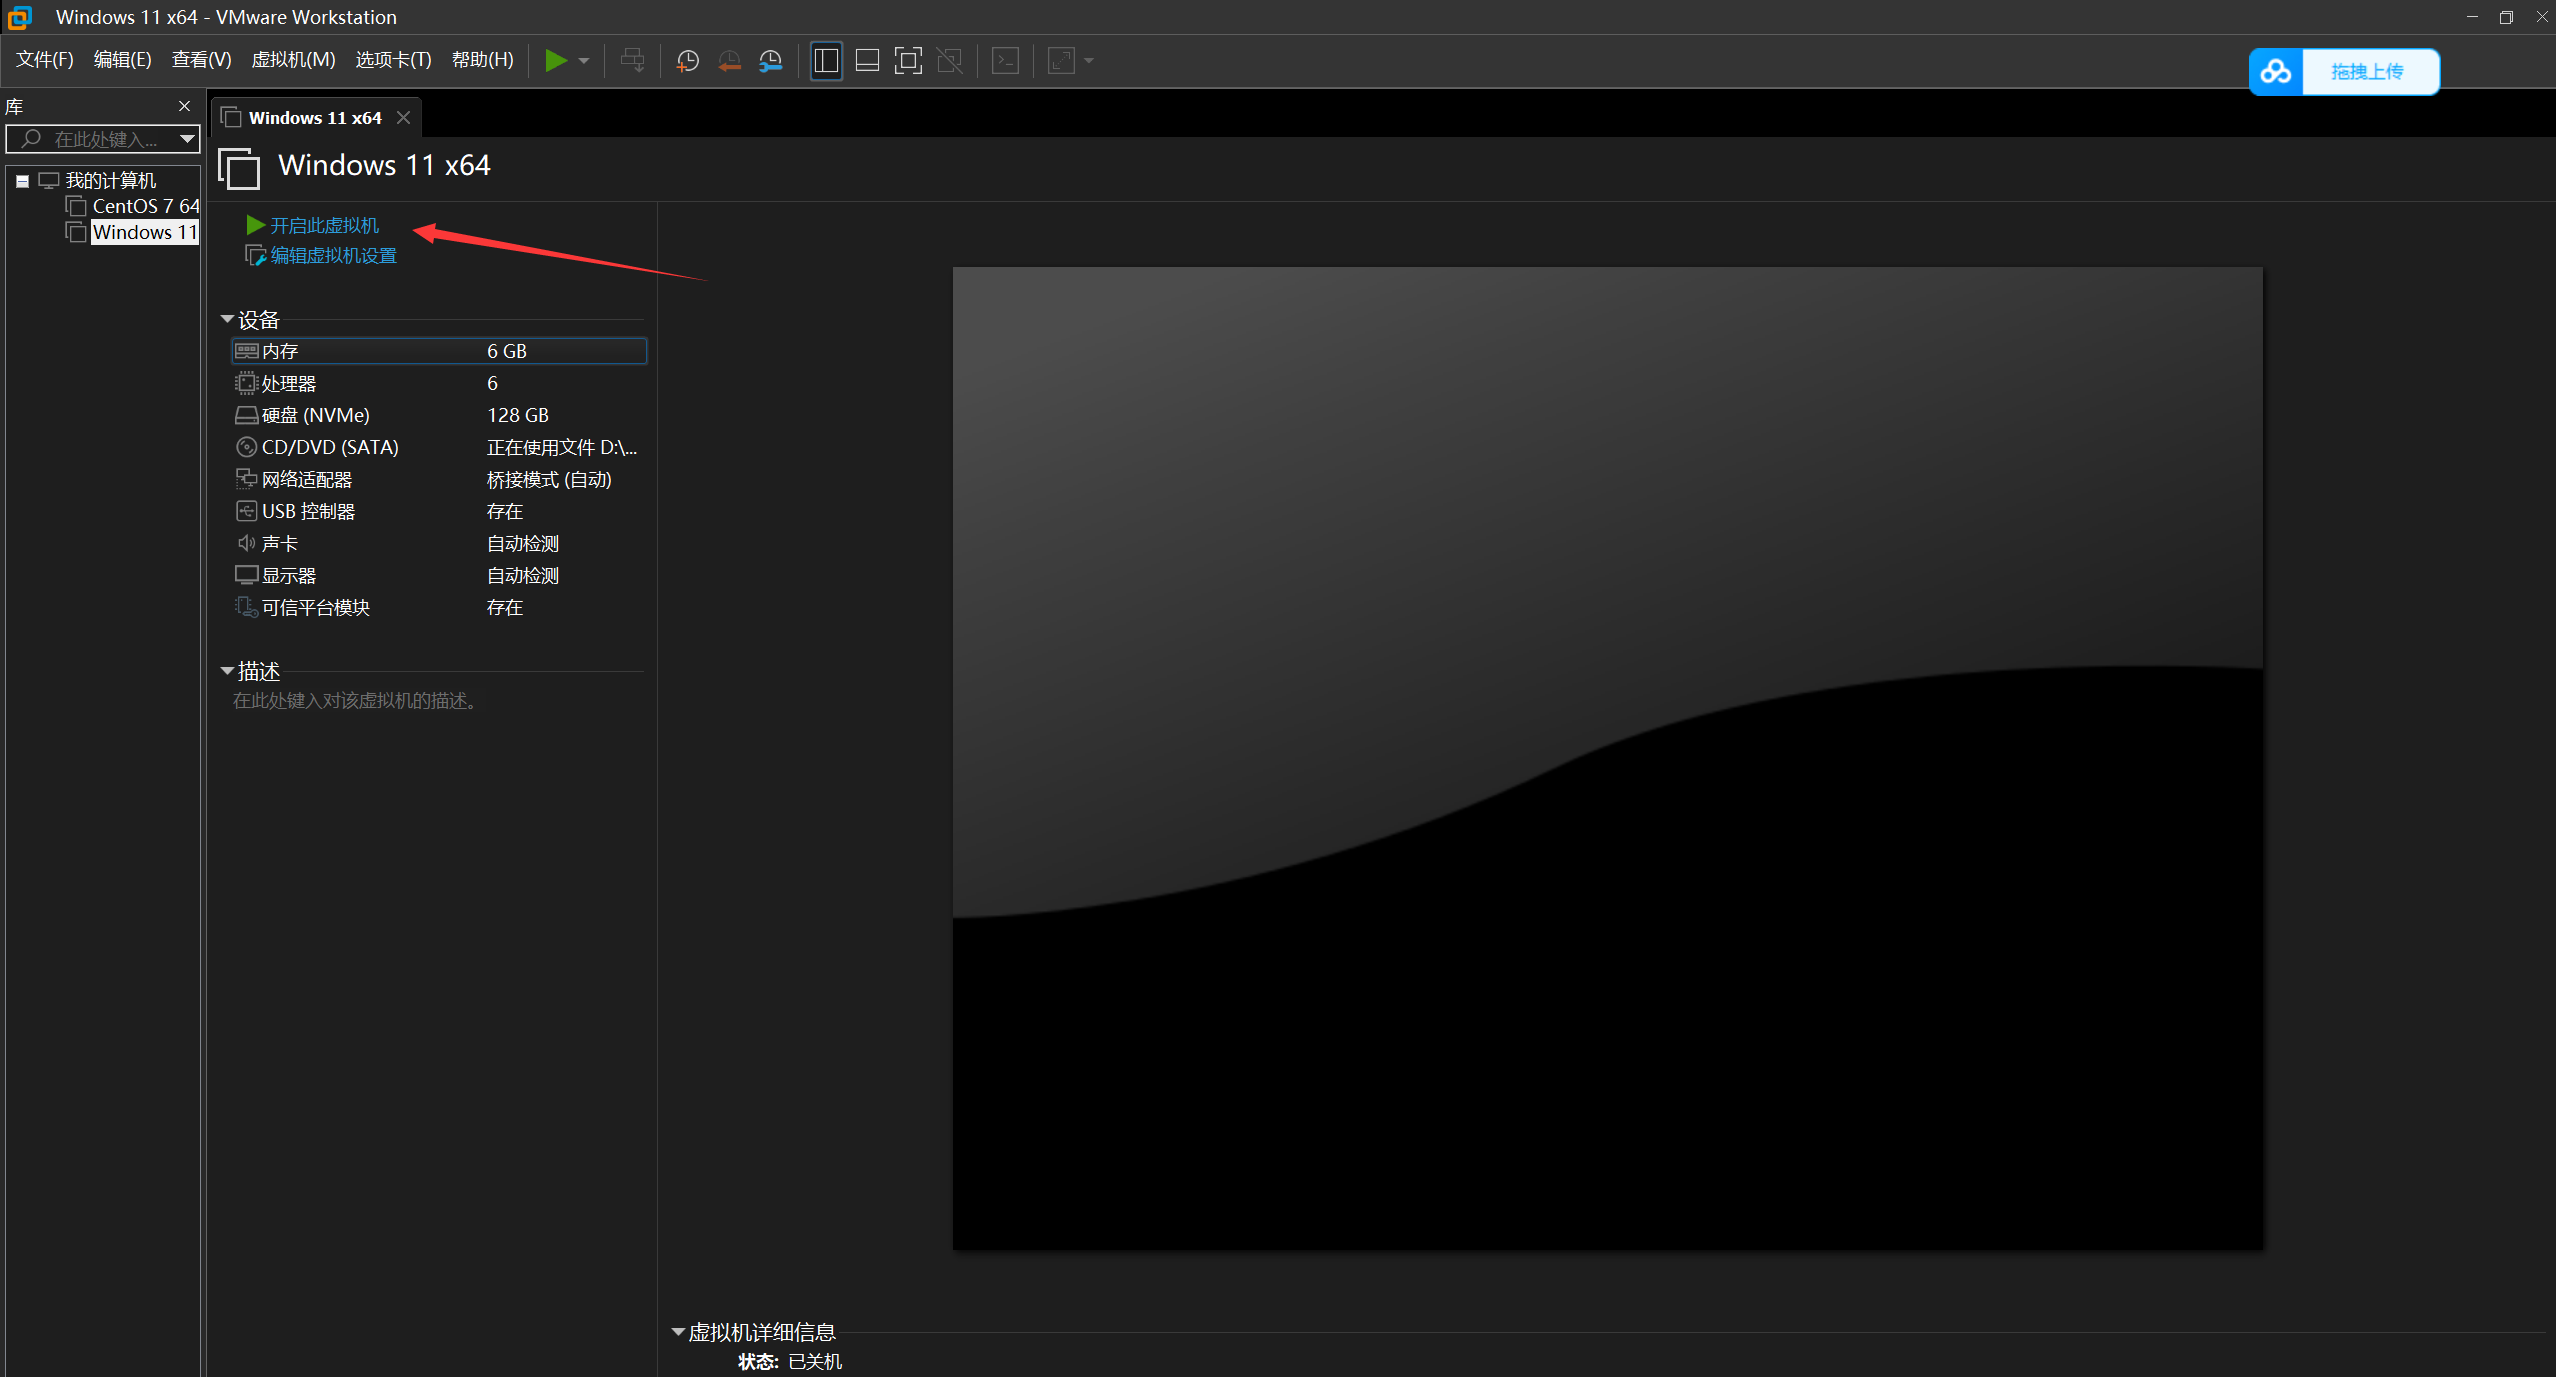This screenshot has width=2556, height=1377.
Task: Select the 处理器 device row
Action: click(x=439, y=383)
